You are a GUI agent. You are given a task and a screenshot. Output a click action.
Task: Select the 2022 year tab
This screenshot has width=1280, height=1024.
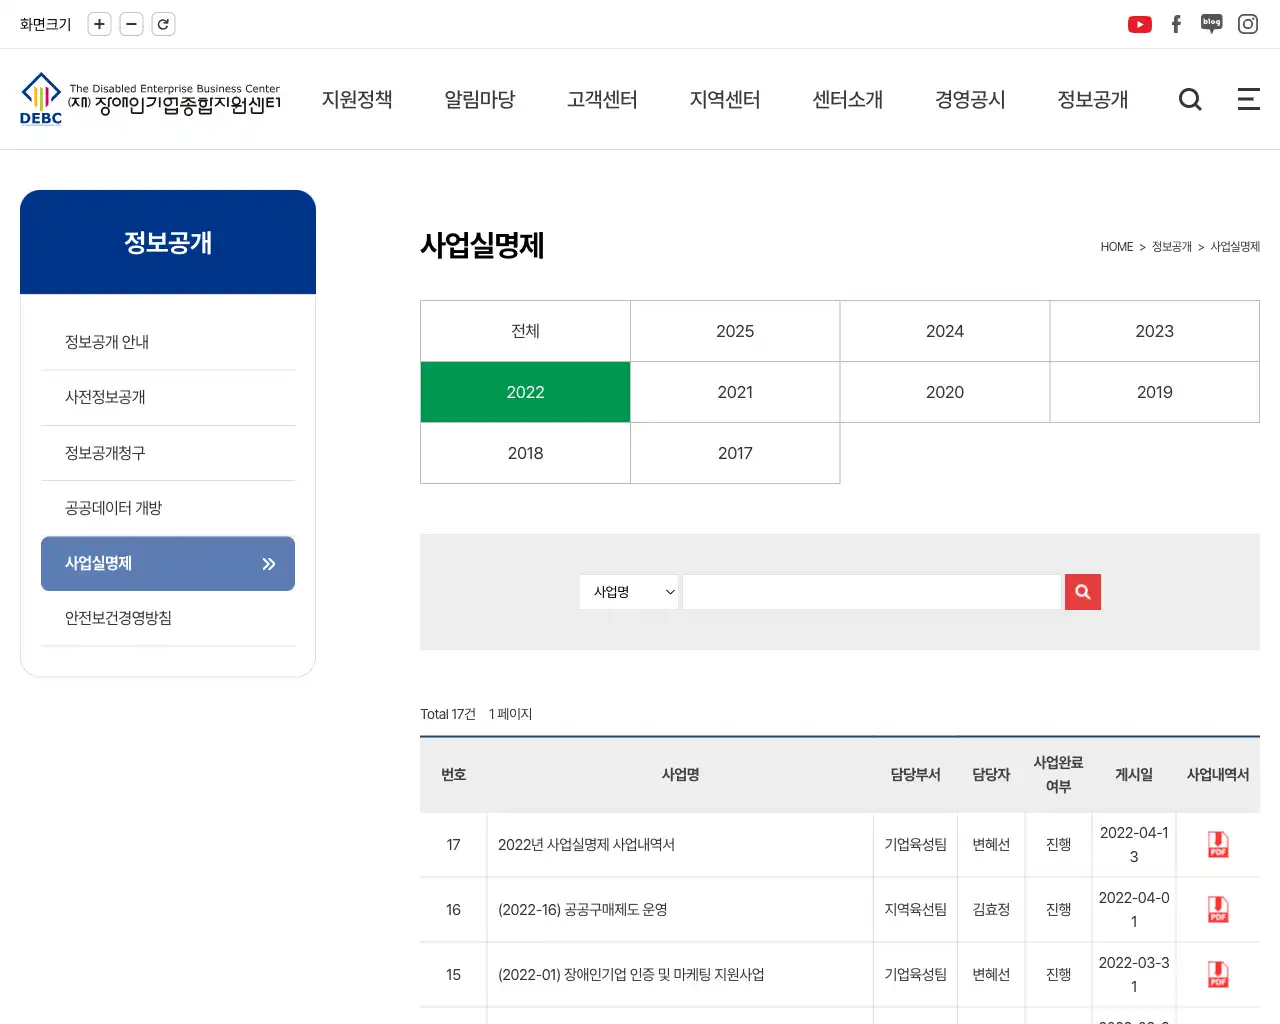(x=525, y=392)
